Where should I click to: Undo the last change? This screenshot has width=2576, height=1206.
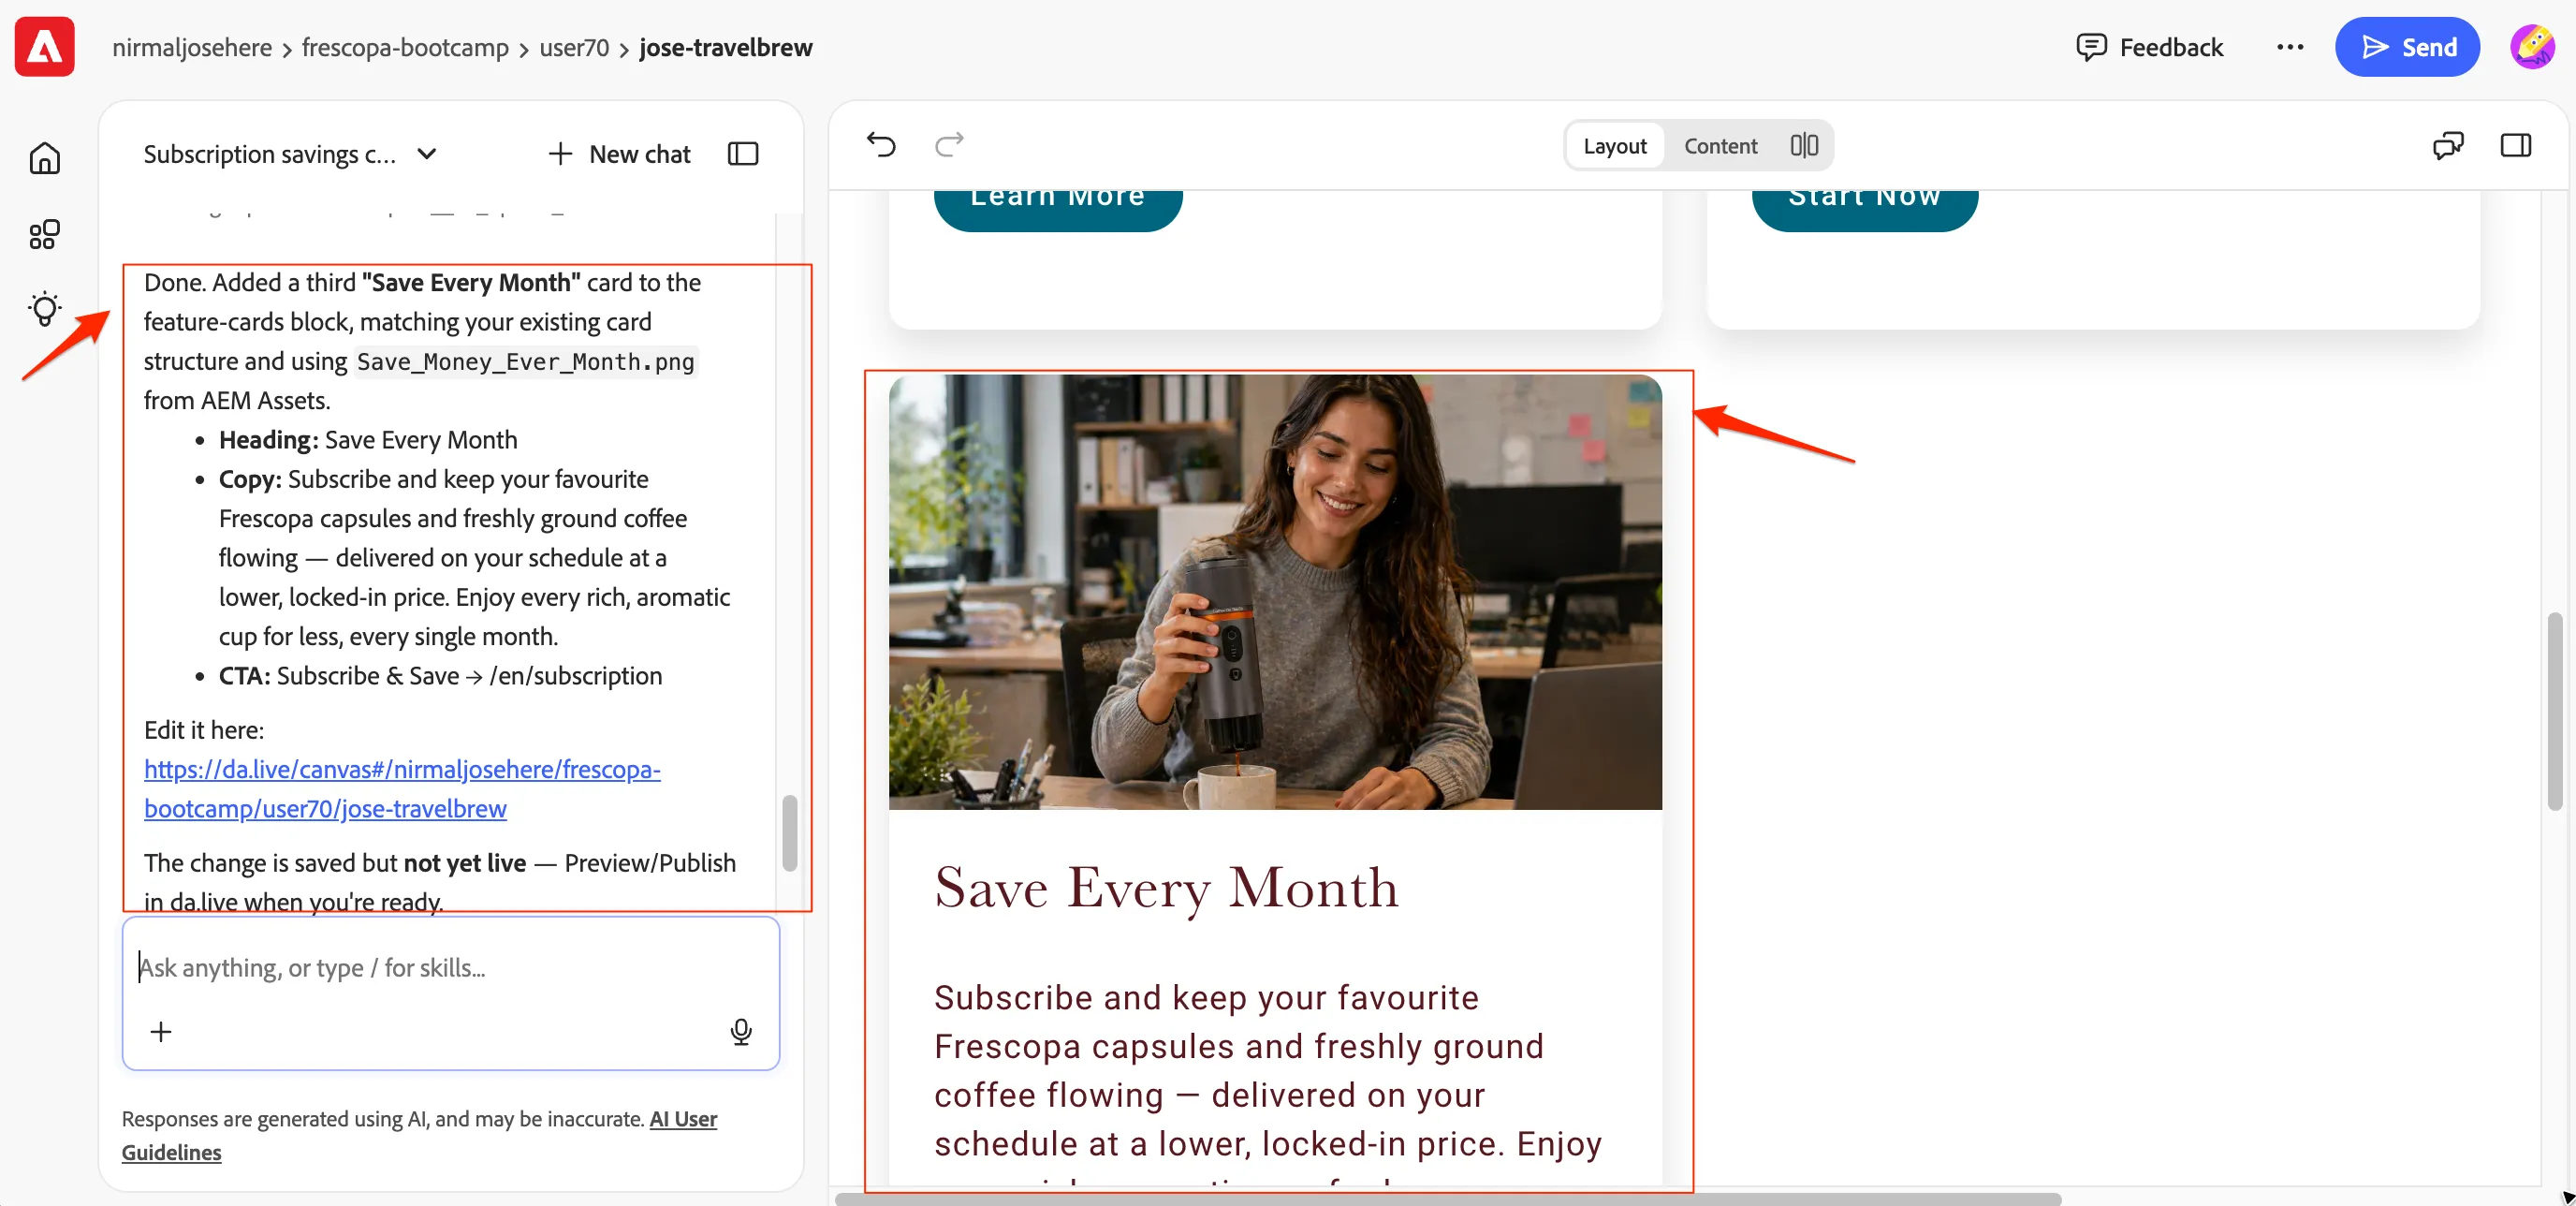881,145
